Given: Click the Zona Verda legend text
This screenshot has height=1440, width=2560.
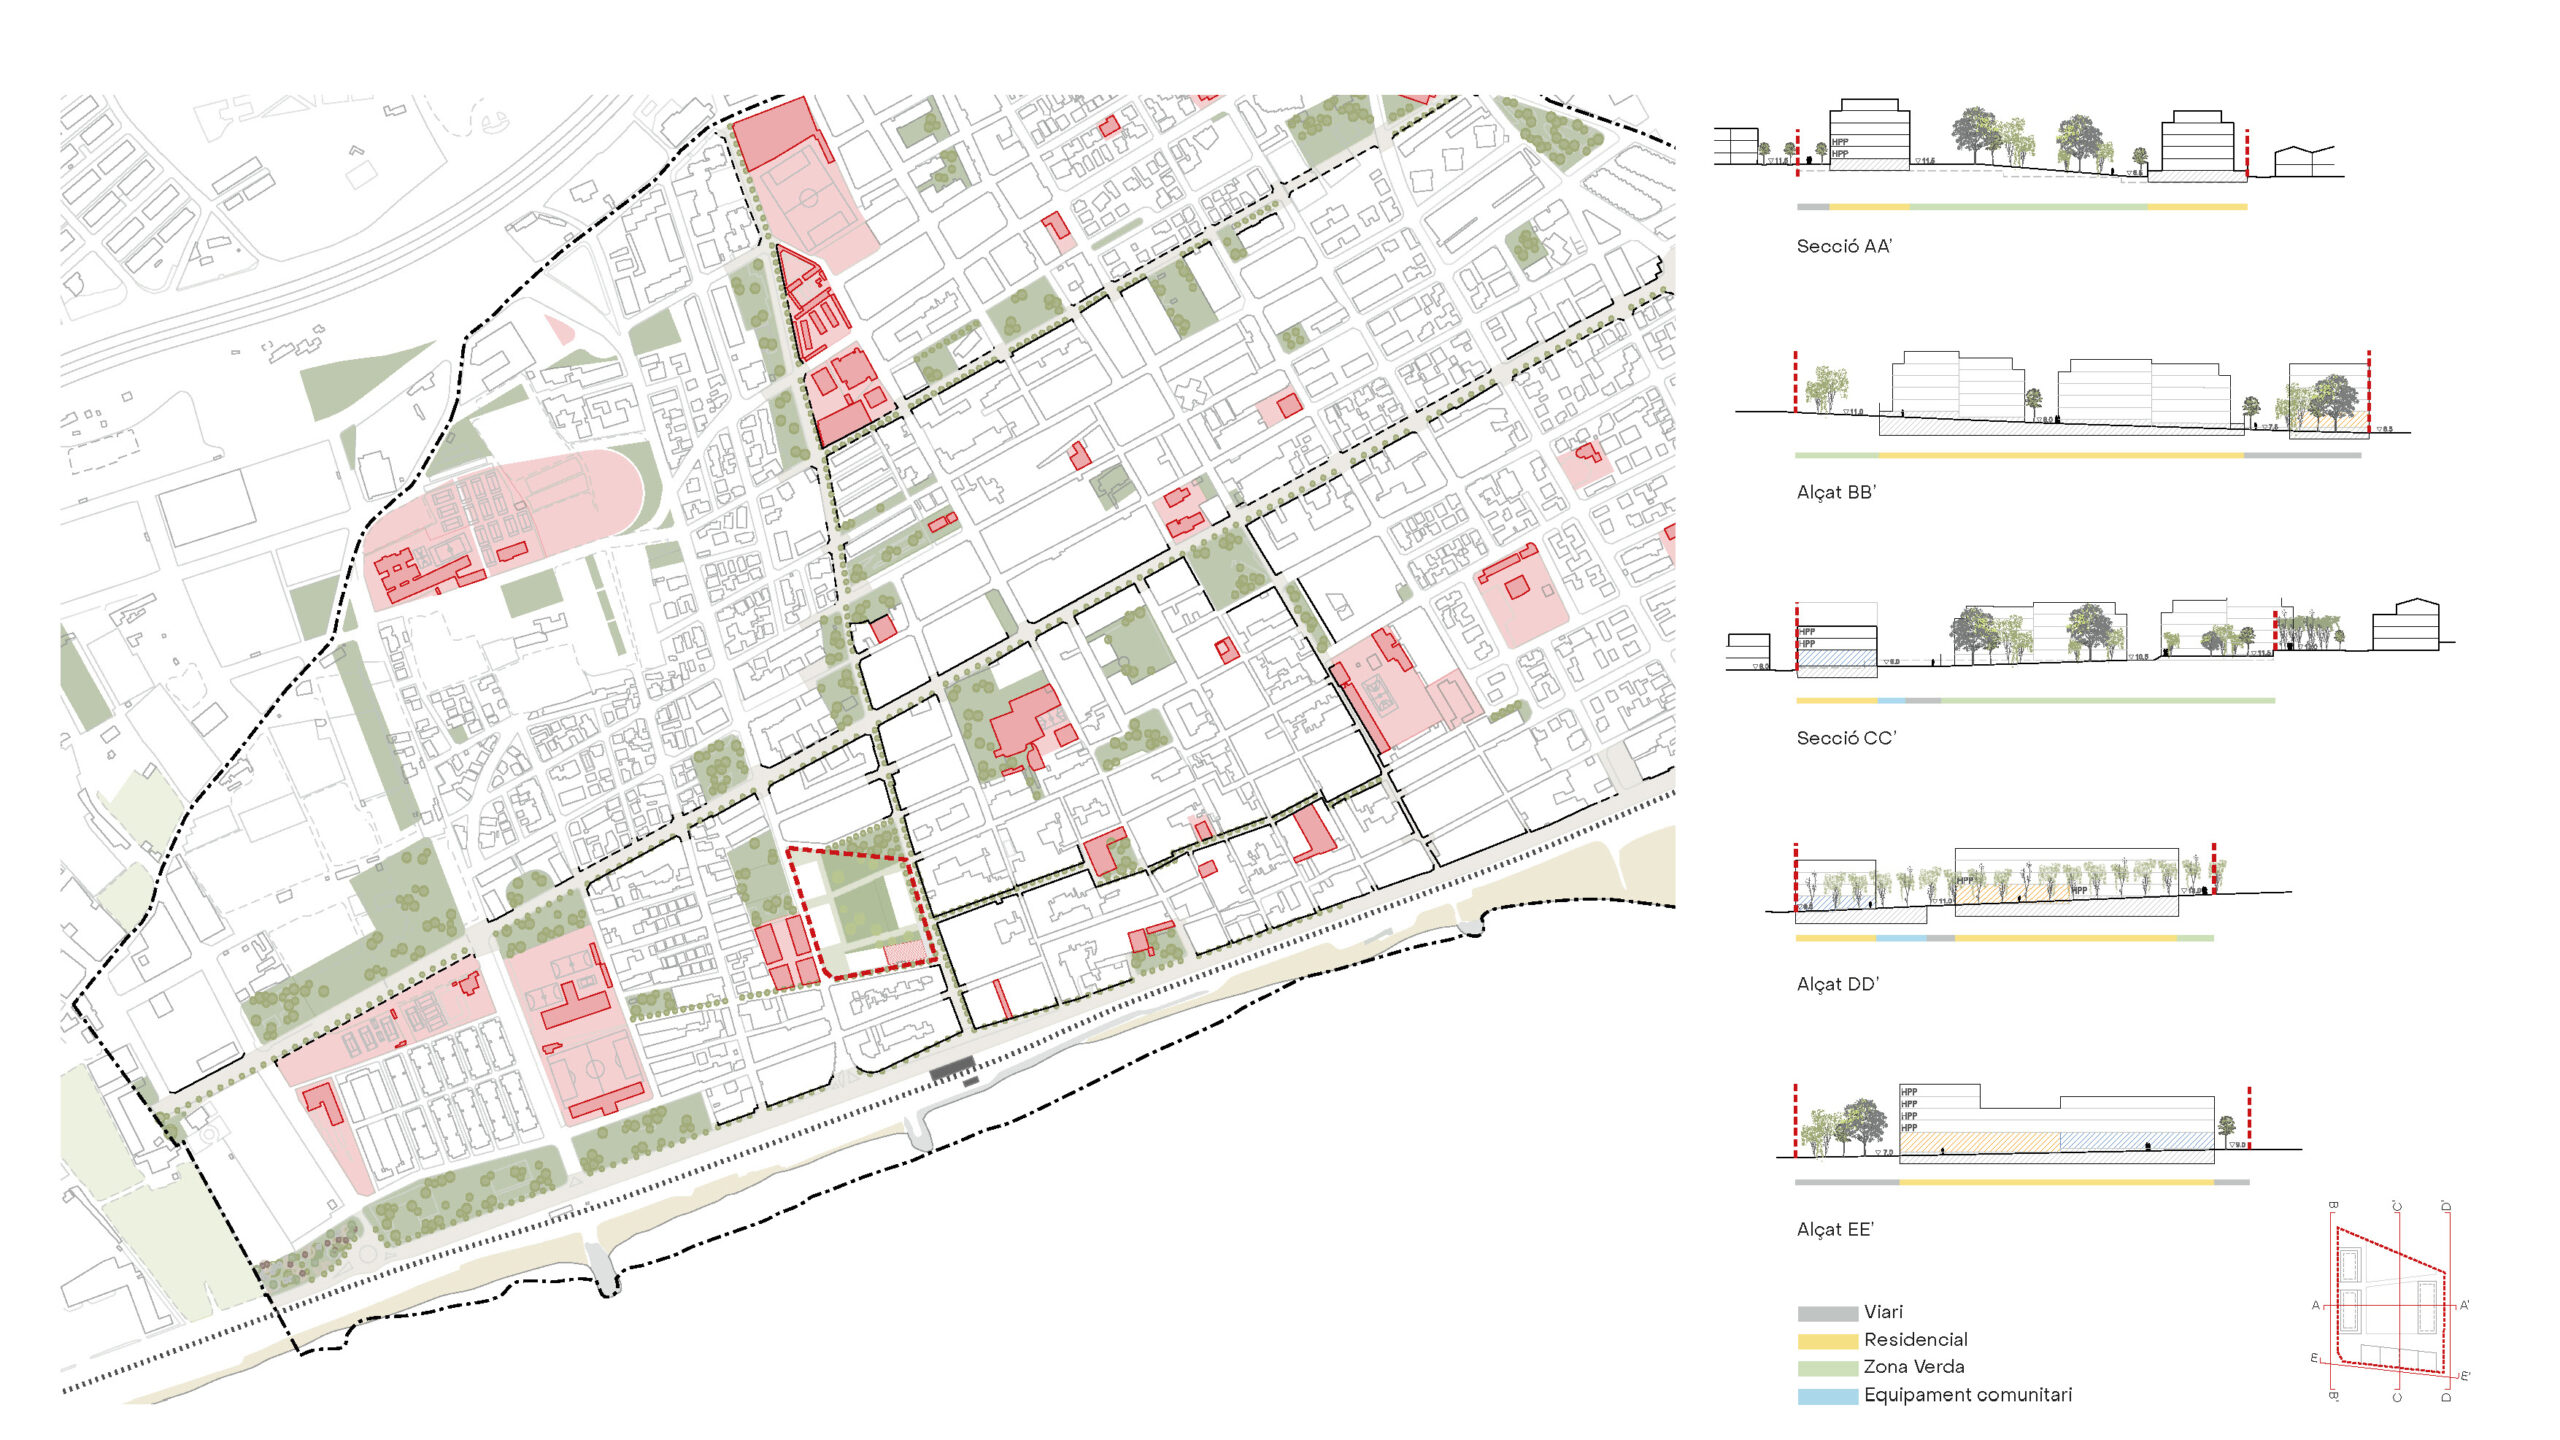Looking at the screenshot, I should [x=1913, y=1367].
